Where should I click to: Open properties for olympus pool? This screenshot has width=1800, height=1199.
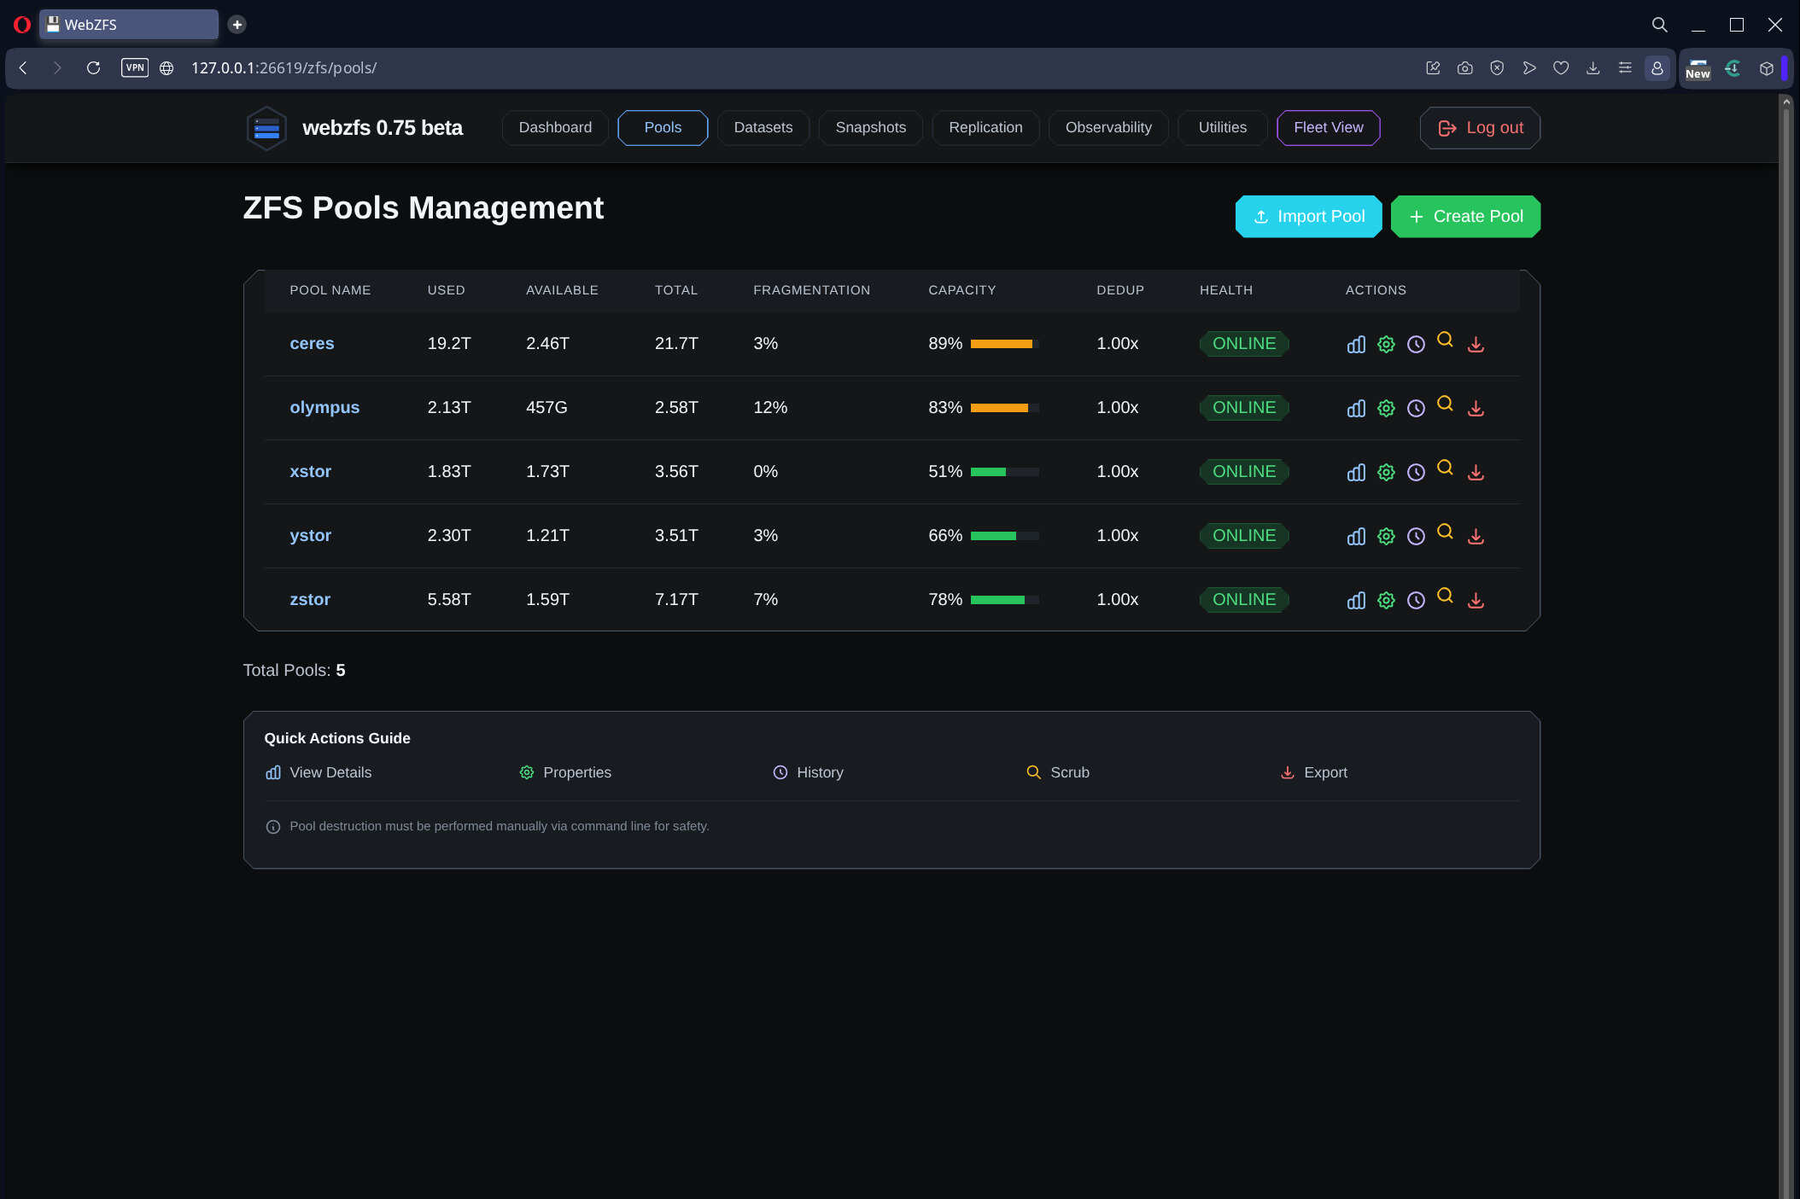(x=1385, y=408)
